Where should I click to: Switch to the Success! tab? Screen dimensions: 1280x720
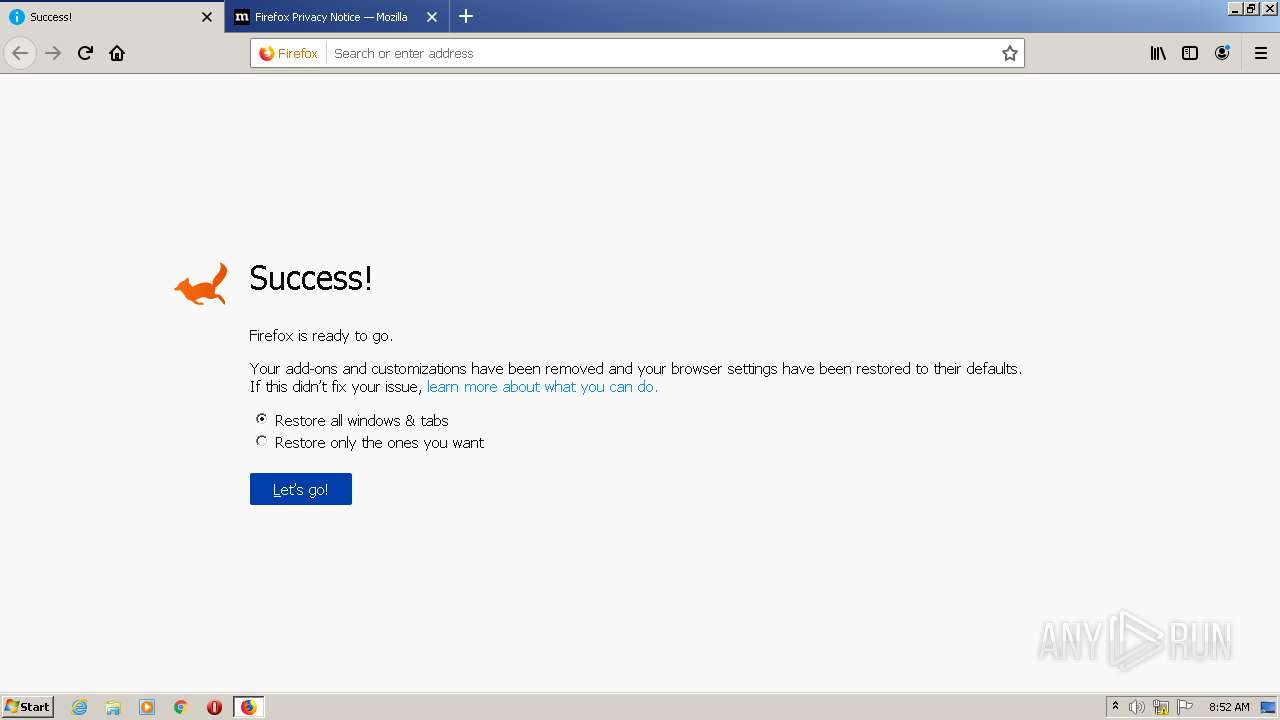[x=112, y=17]
